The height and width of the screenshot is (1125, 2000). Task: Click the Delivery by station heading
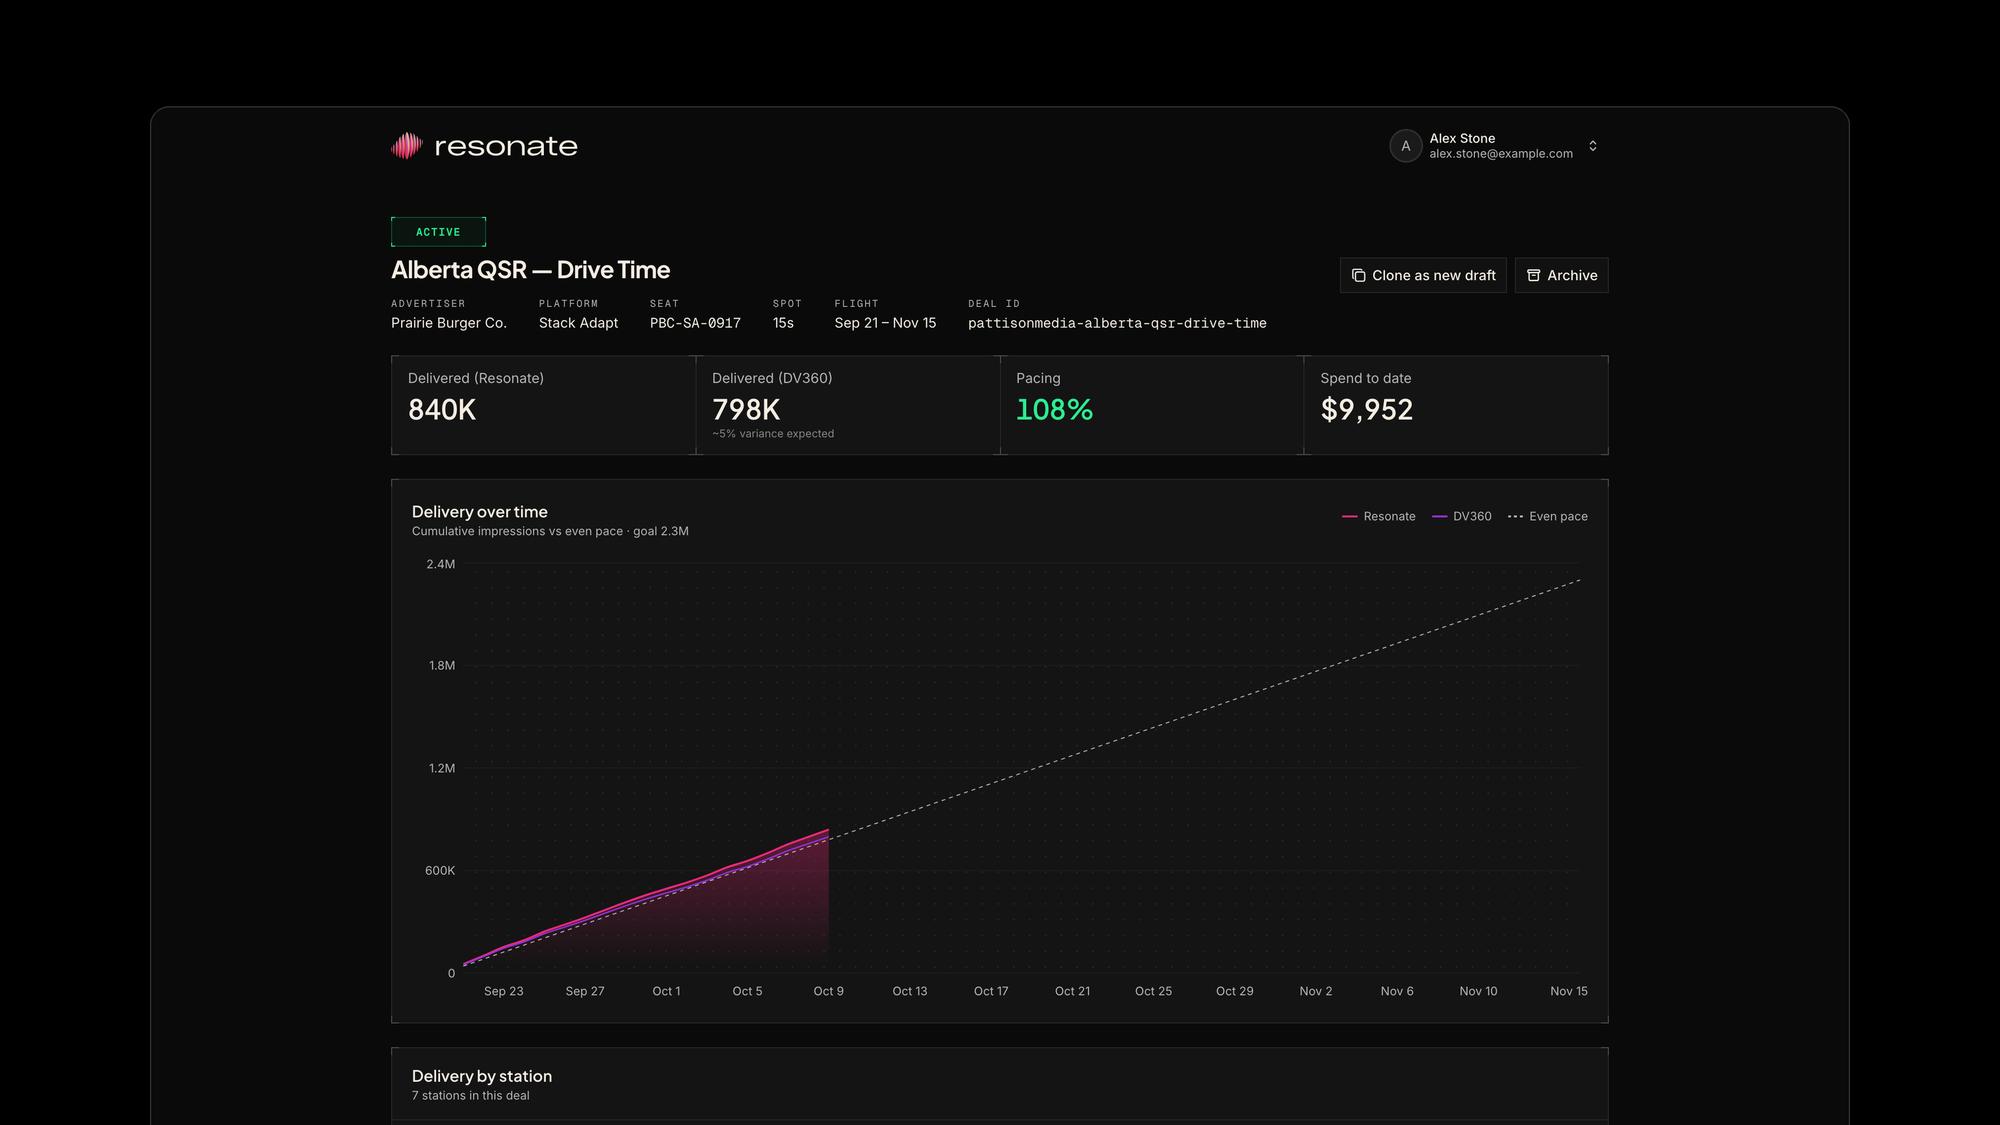482,1076
